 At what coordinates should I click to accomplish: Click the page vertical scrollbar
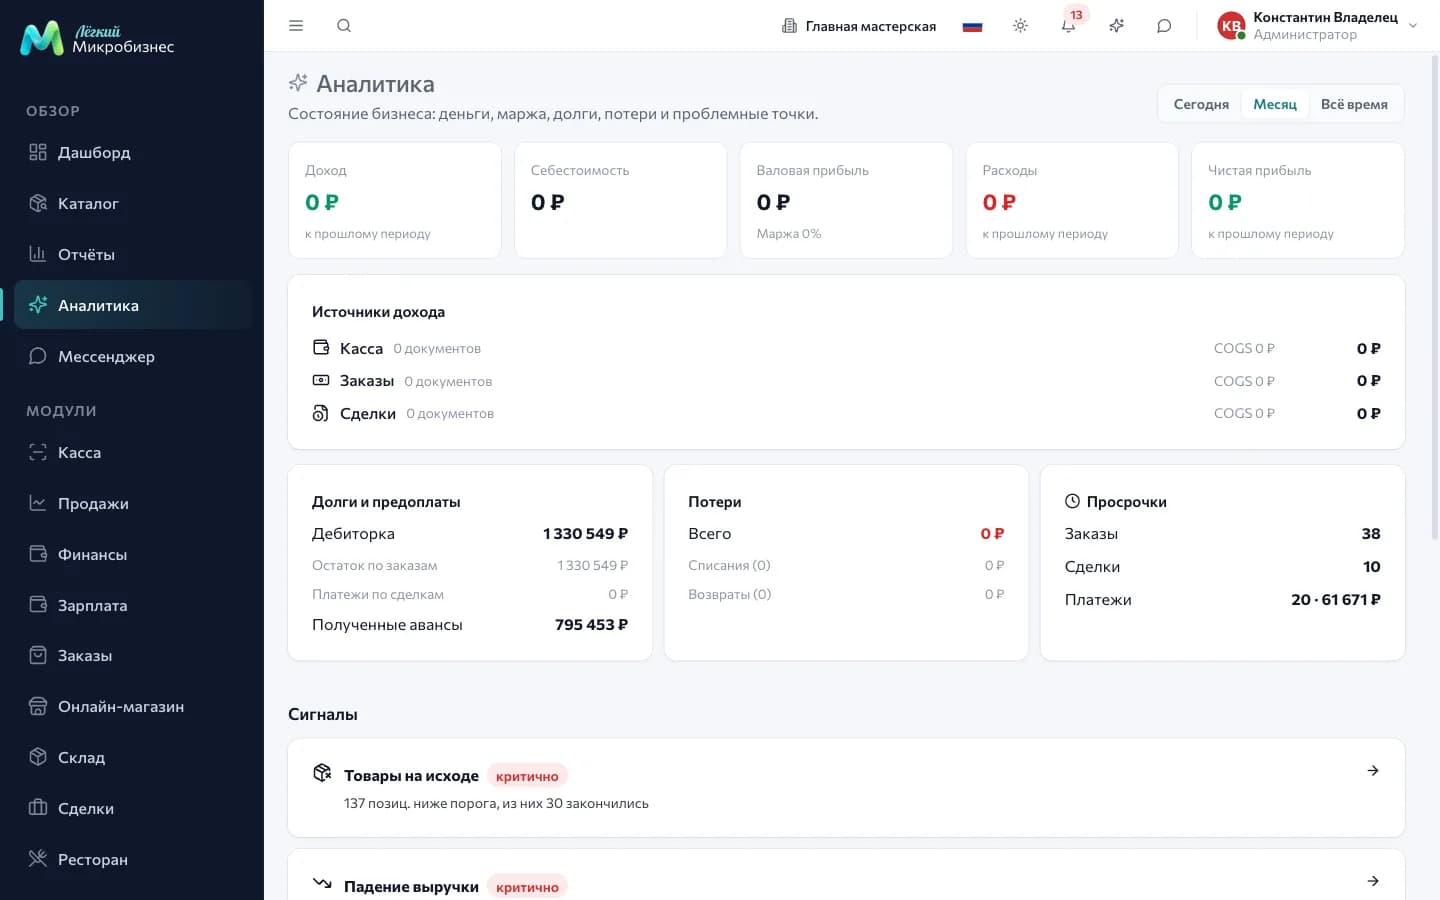(1435, 300)
